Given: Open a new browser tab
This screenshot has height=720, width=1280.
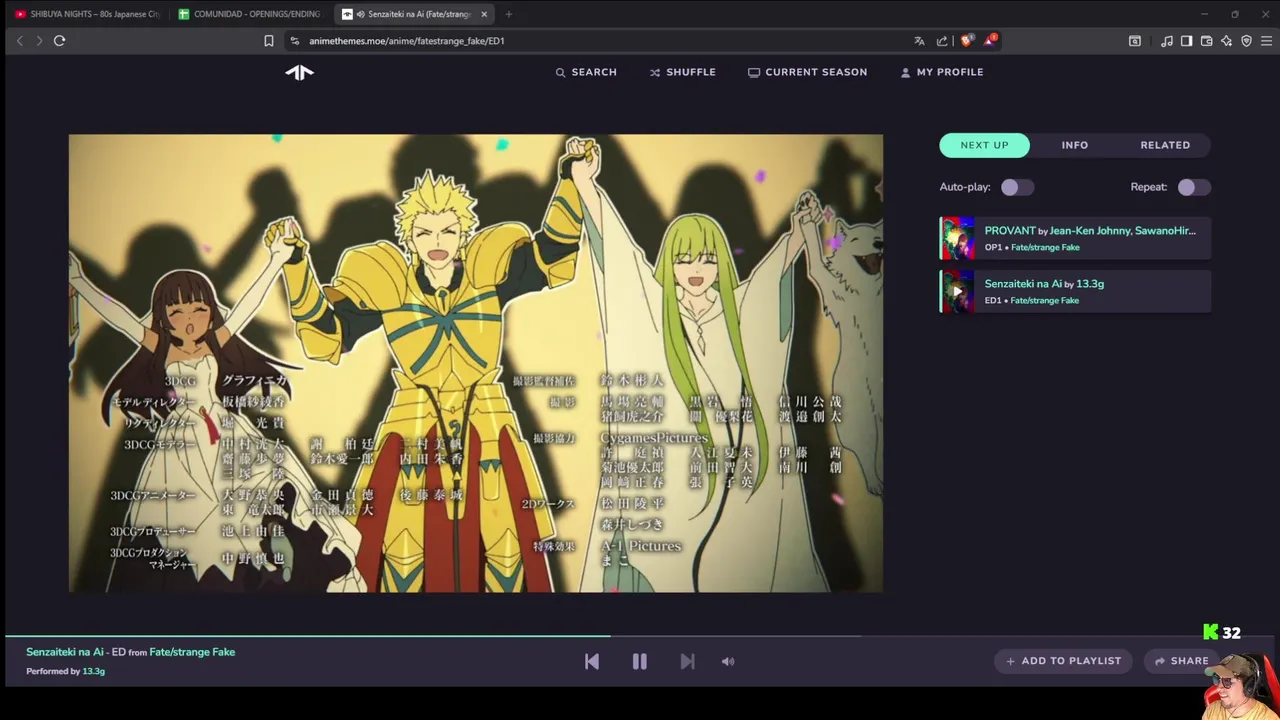Looking at the screenshot, I should [508, 14].
